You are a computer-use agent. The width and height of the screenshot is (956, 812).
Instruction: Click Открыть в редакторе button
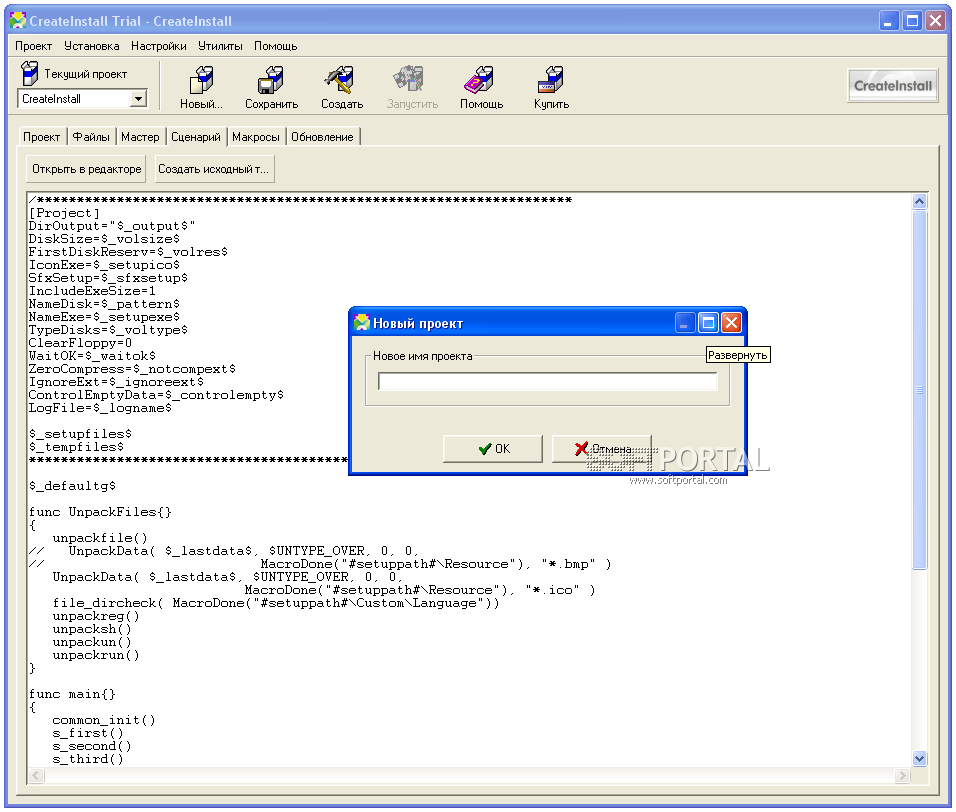click(x=87, y=169)
